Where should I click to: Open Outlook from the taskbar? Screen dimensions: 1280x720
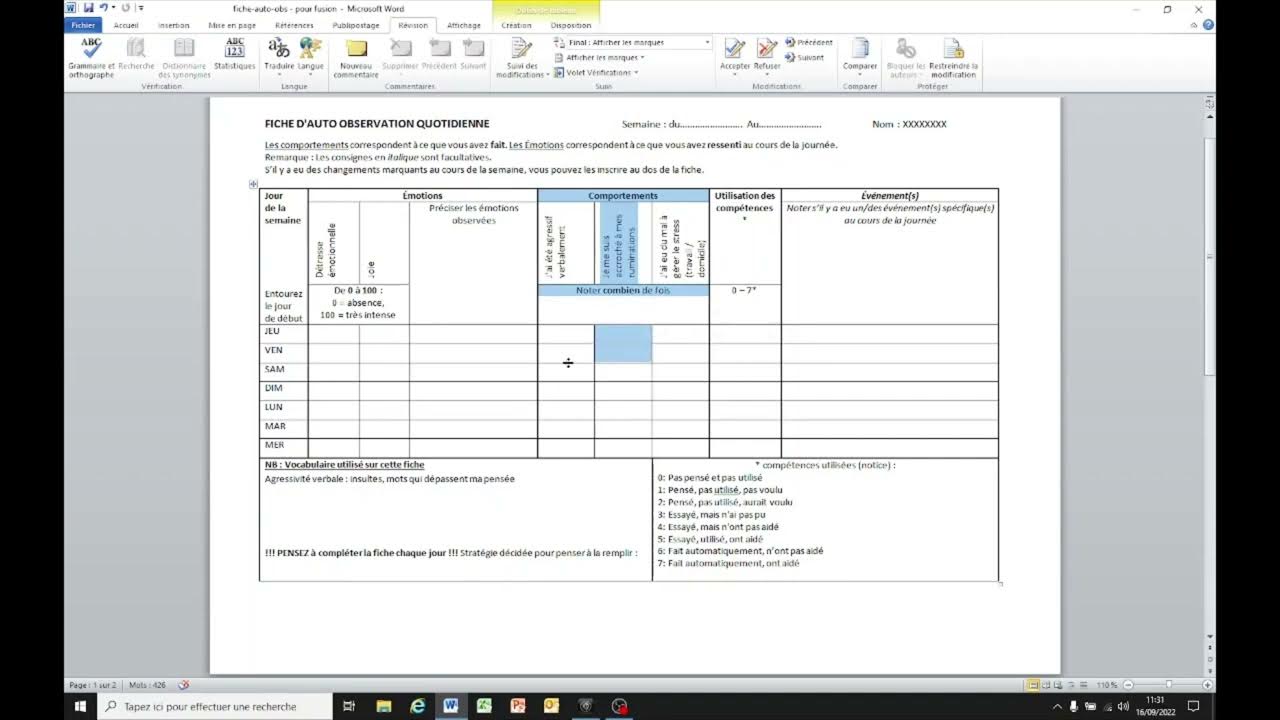pos(551,706)
